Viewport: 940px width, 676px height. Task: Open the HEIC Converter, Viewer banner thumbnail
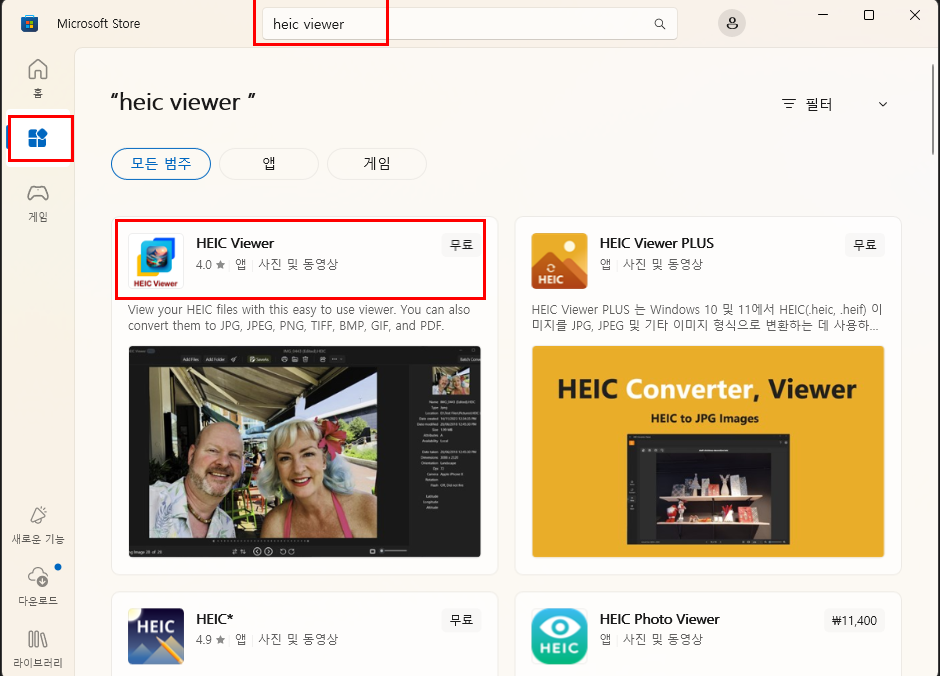708,451
